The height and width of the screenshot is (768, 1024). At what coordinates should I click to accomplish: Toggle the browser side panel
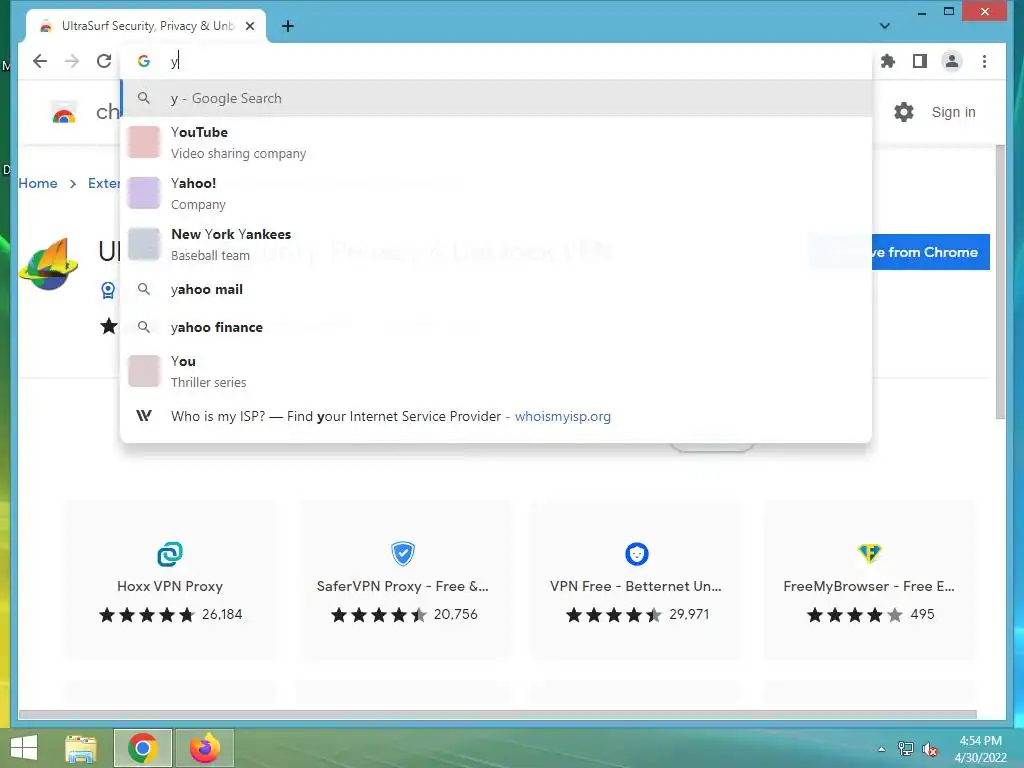(920, 61)
